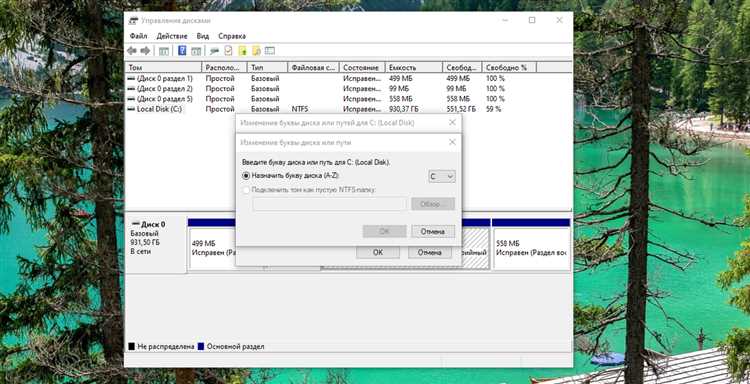
Task: Click '99 МБ' in the Емкость column
Action: [x=399, y=89]
